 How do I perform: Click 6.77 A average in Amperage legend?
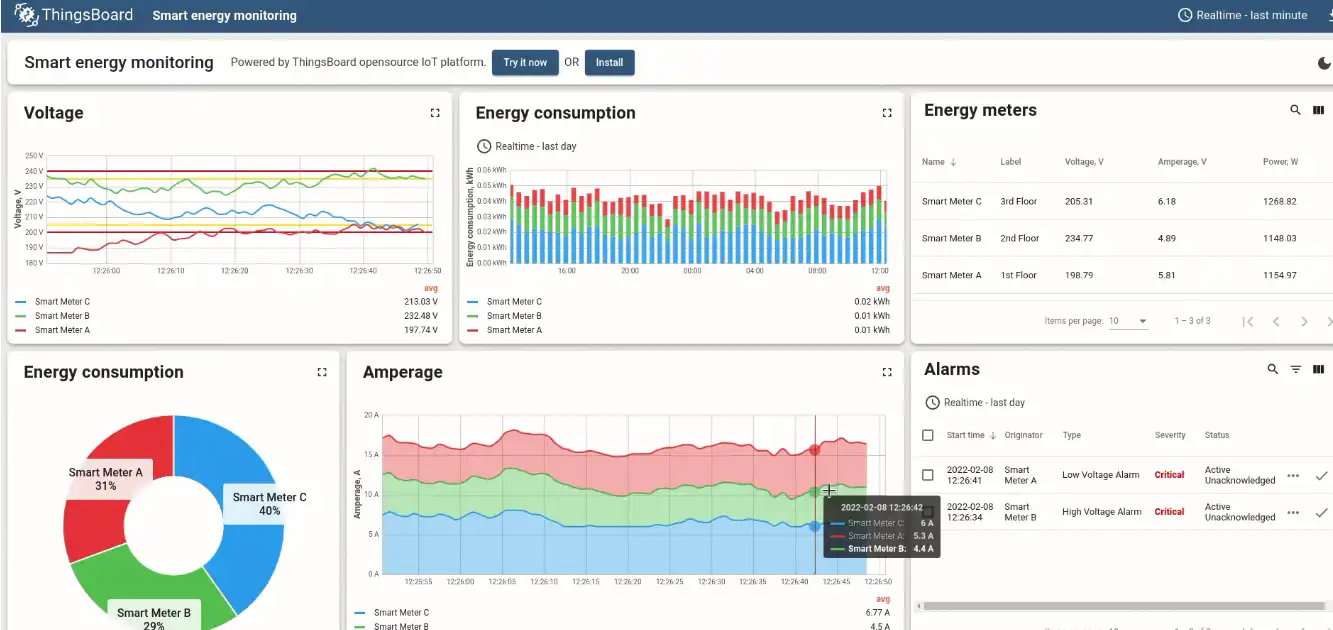[877, 613]
